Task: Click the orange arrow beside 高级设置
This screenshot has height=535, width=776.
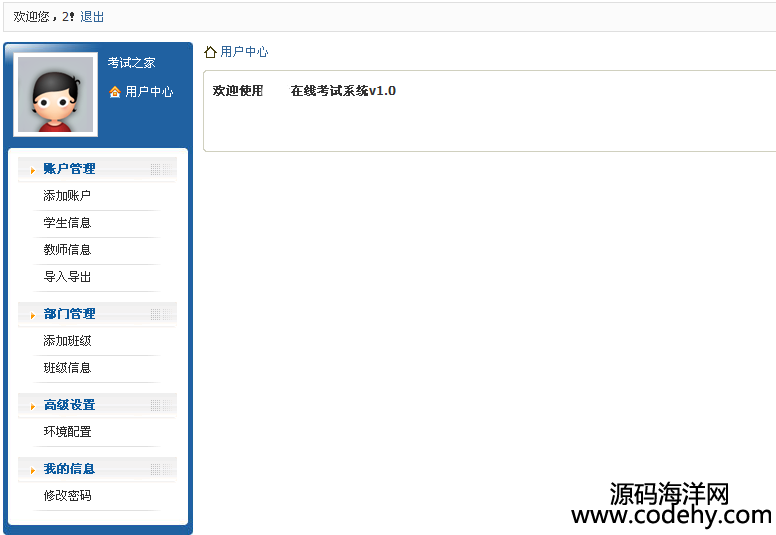Action: pyautogui.click(x=33, y=406)
